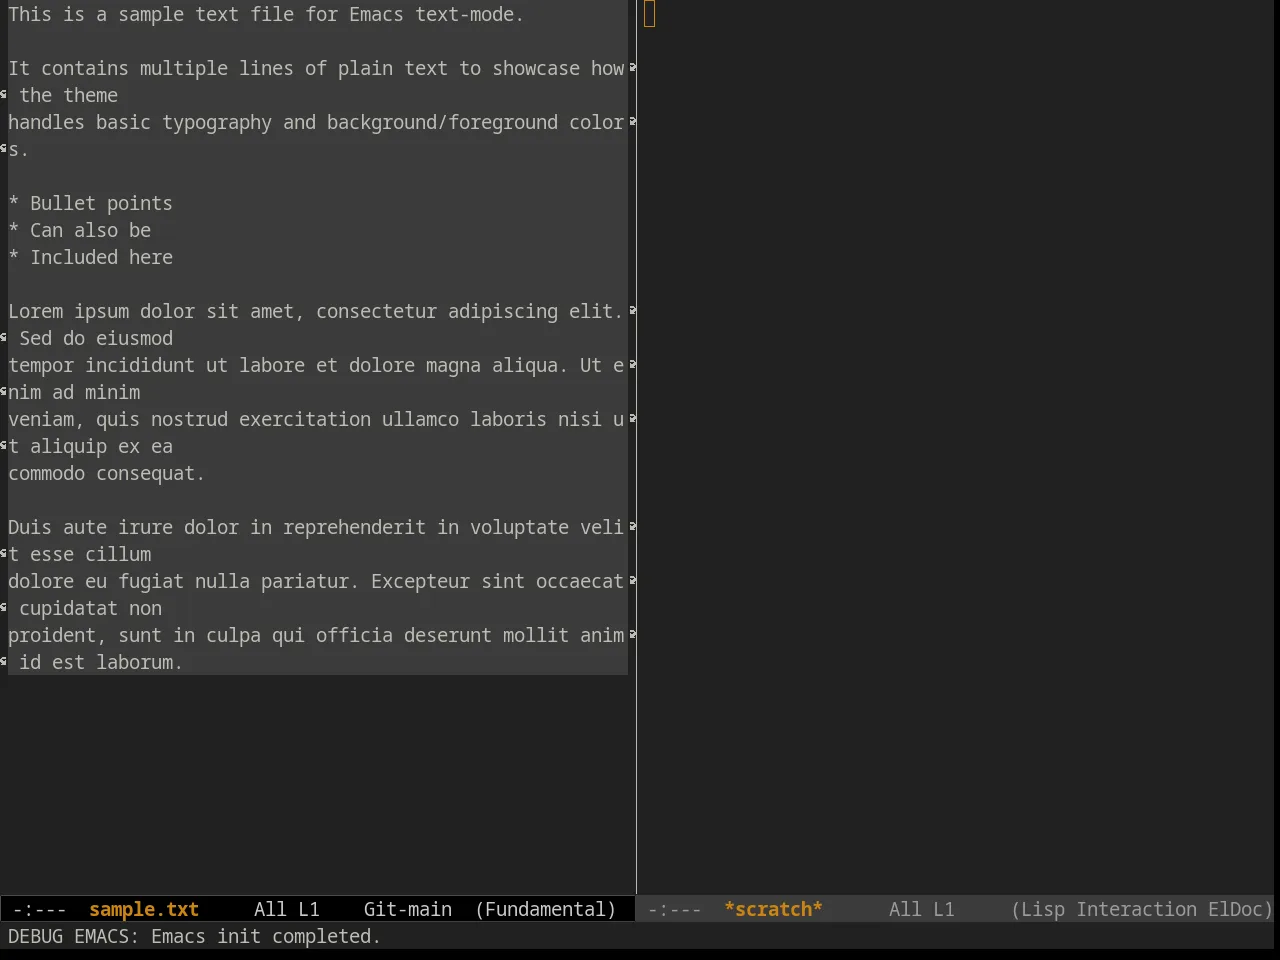Viewport: 1280px width, 960px height.
Task: Click the wrapped text 'the theme'
Action: tap(68, 95)
